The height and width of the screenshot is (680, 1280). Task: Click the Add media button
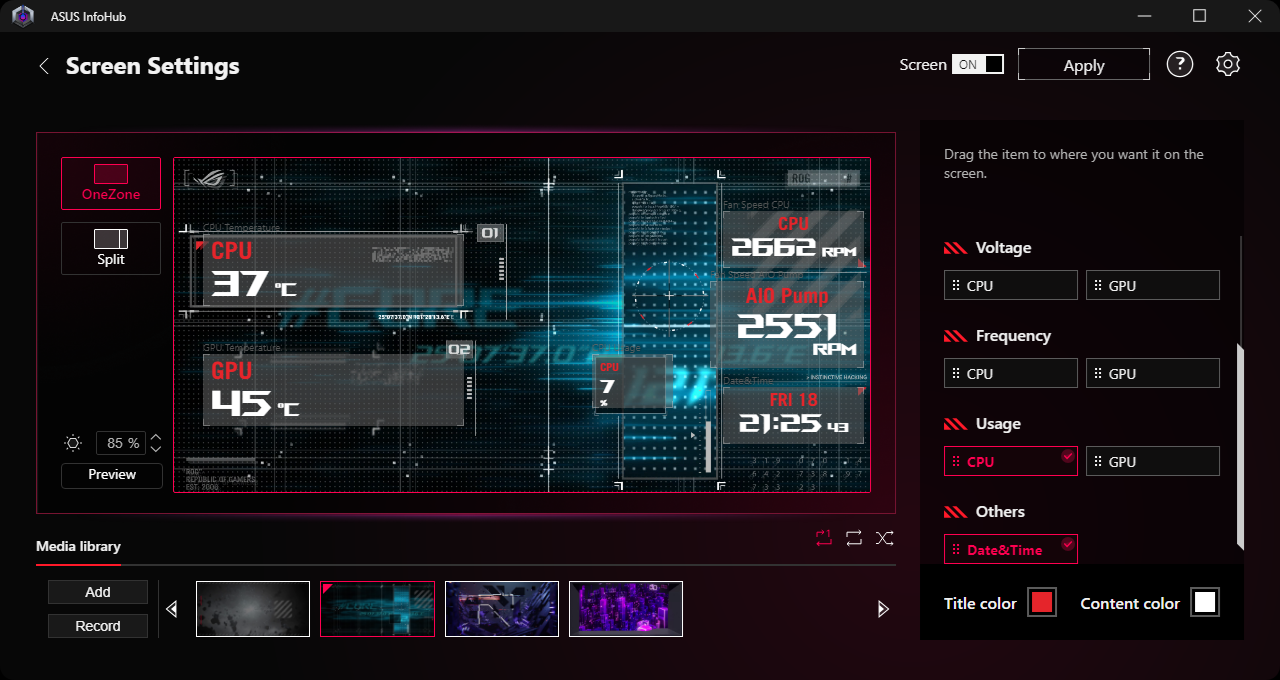(98, 592)
